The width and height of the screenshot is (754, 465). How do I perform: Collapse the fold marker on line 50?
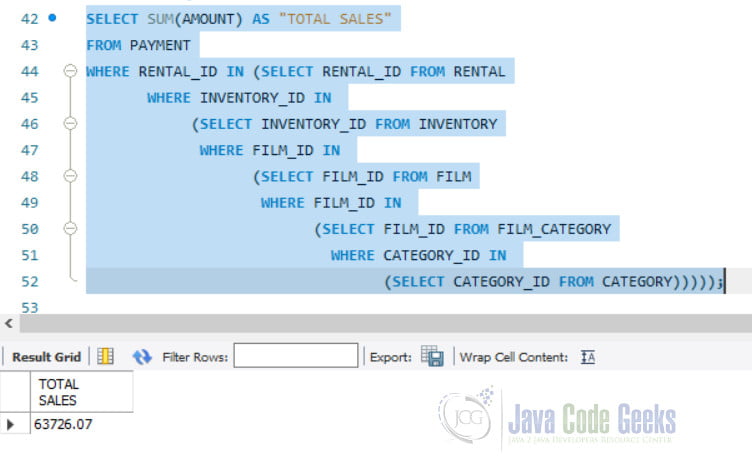70,228
